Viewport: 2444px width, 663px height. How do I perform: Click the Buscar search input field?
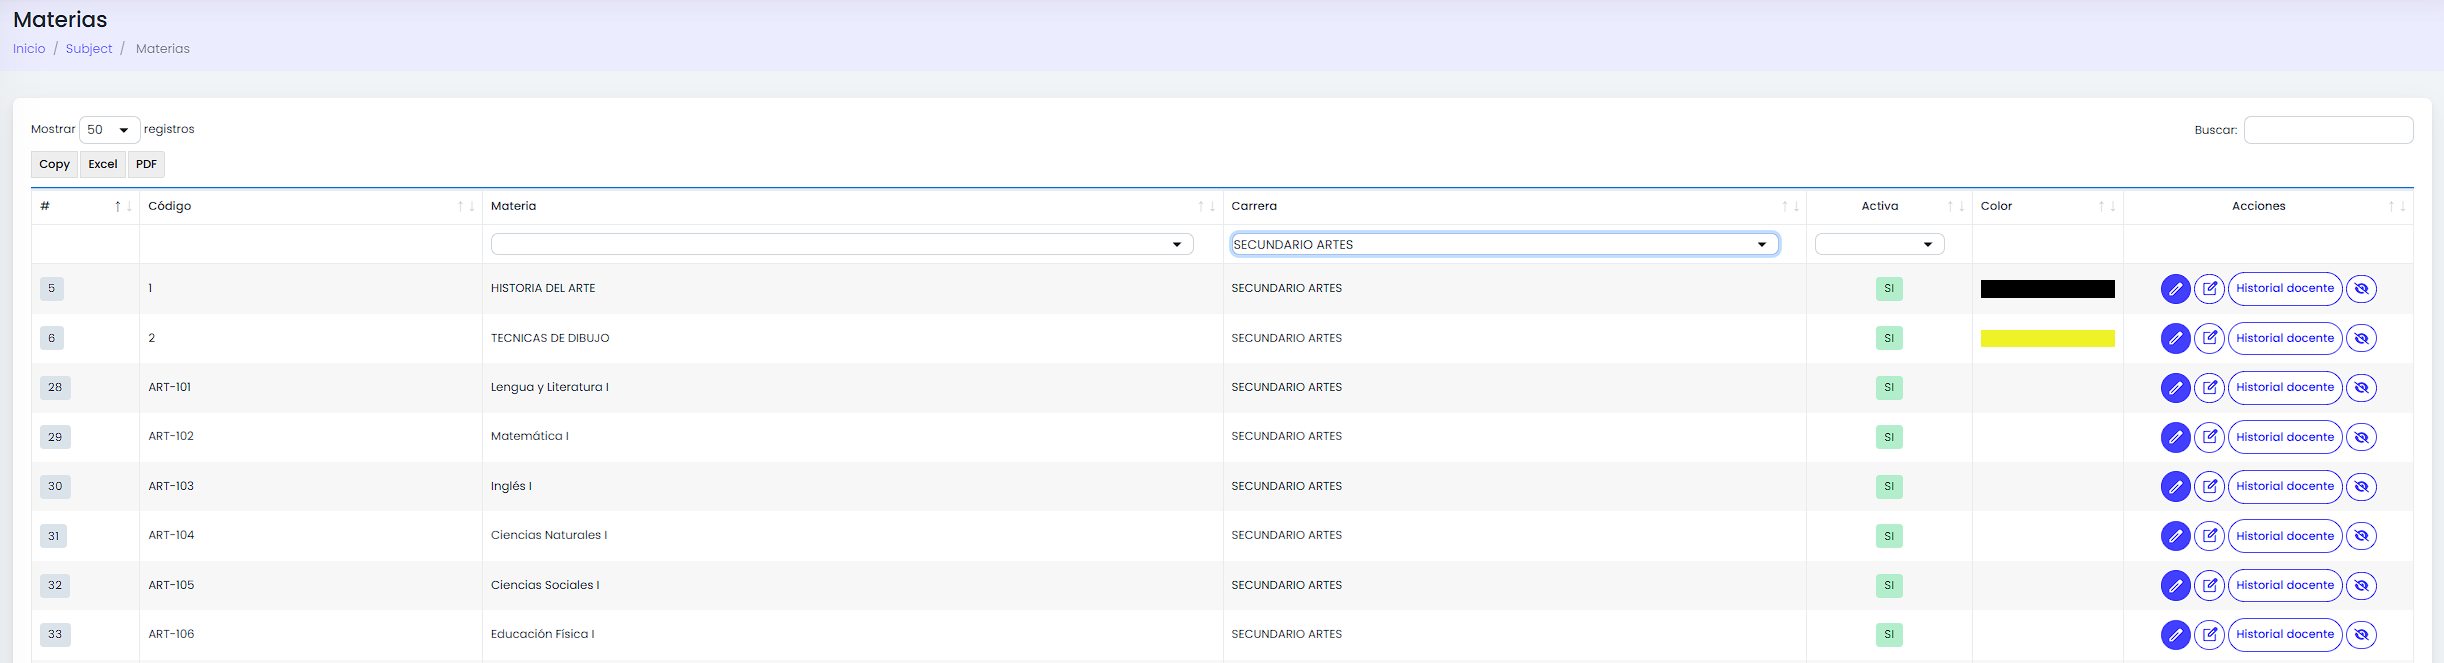click(x=2328, y=130)
